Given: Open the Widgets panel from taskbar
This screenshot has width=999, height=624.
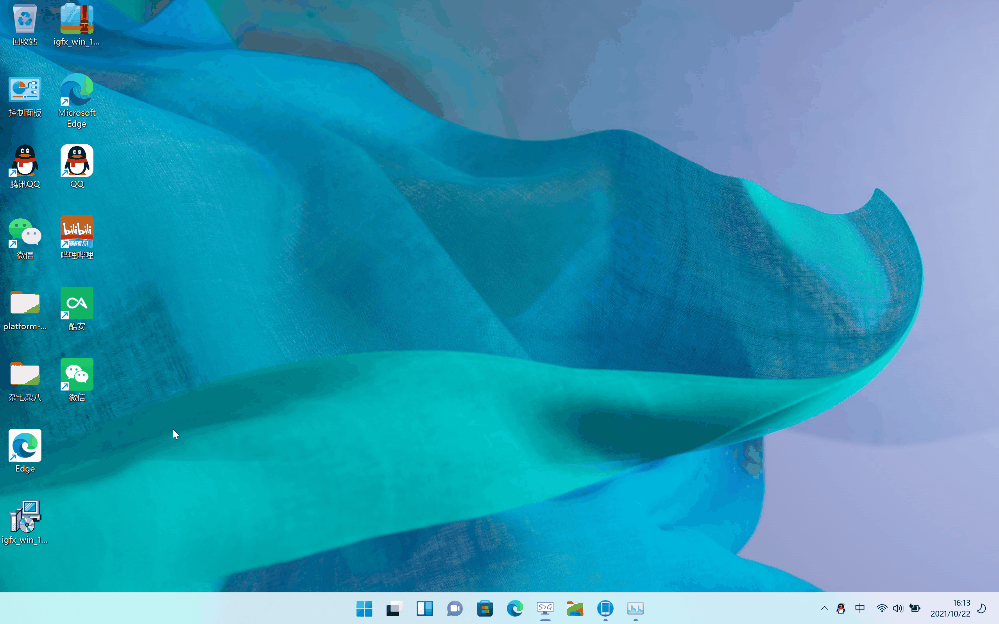Looking at the screenshot, I should 424,609.
